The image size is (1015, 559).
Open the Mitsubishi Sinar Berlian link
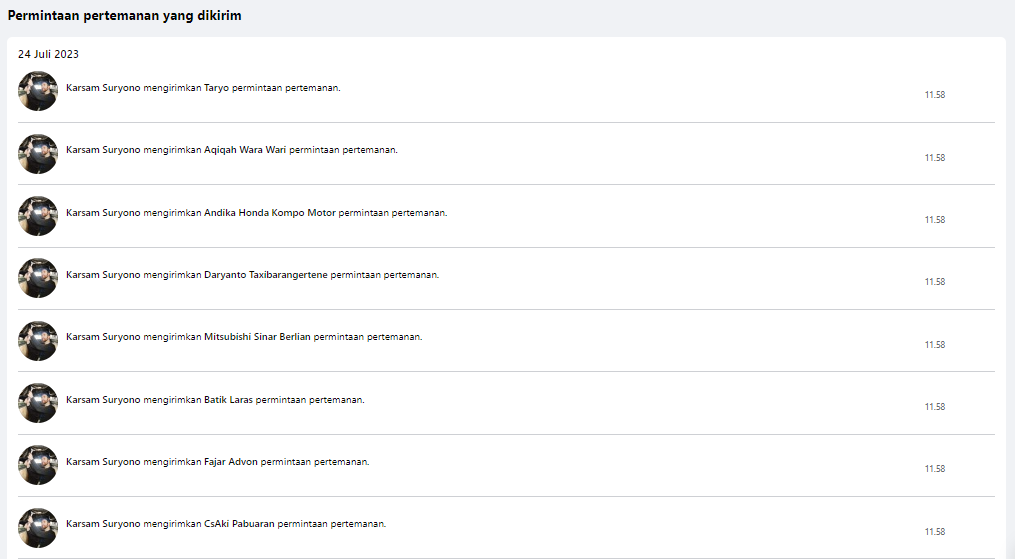[258, 337]
